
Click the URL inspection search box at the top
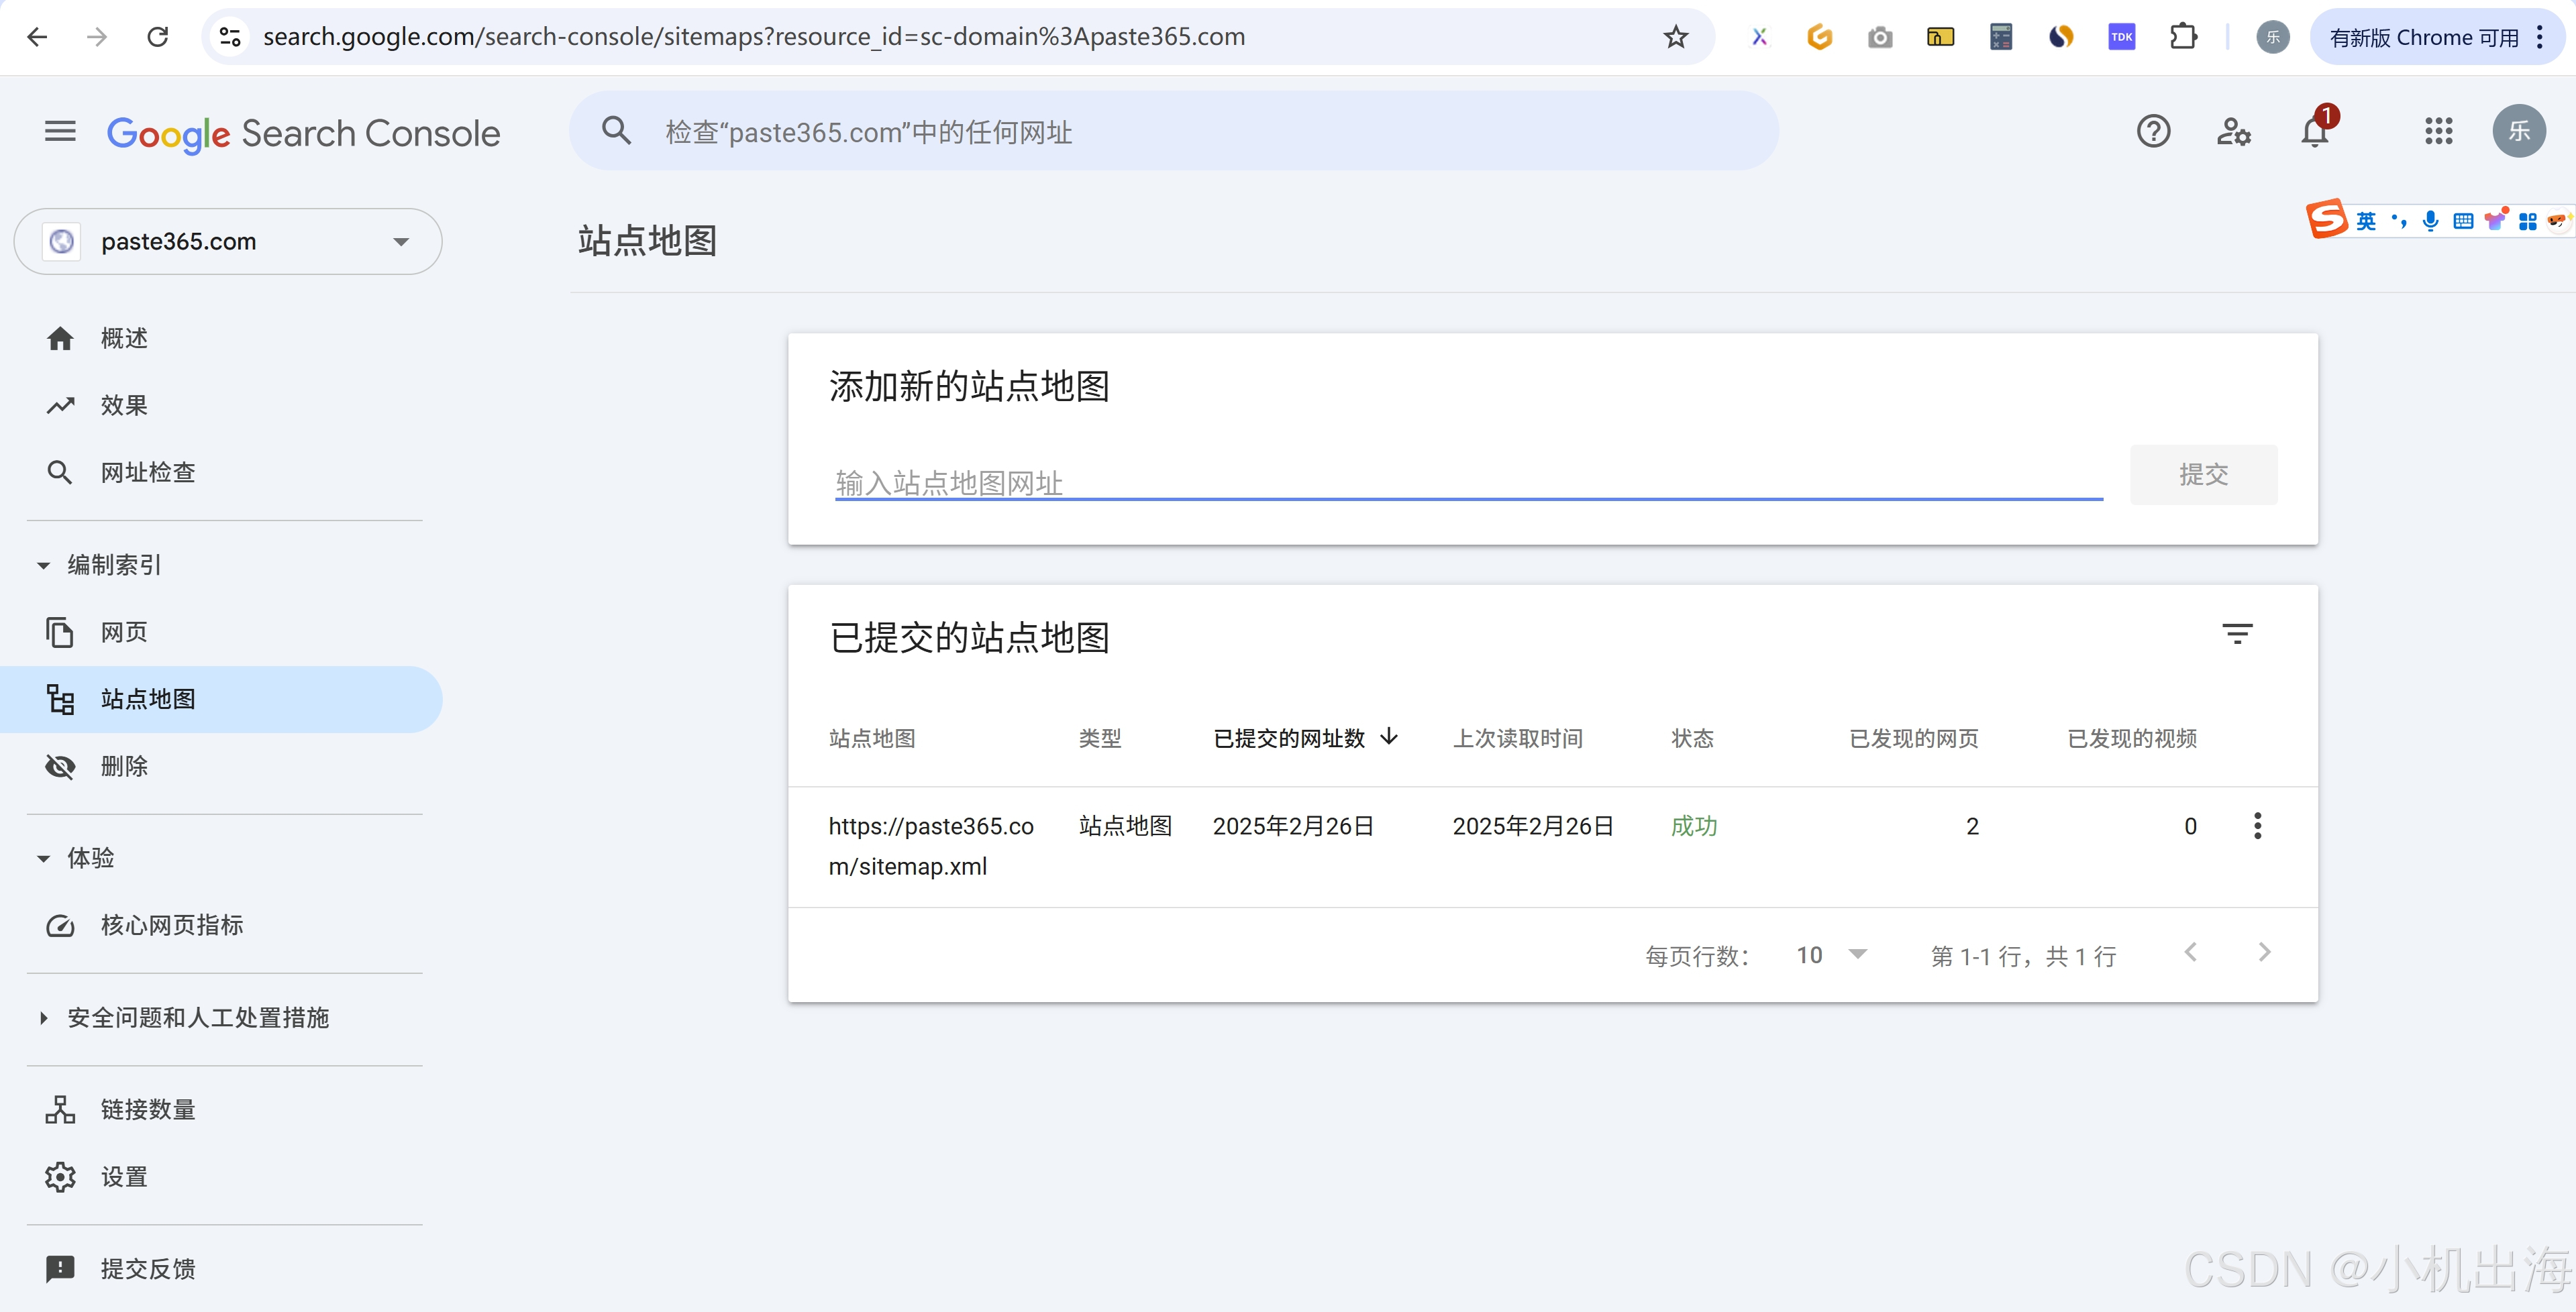1173,132
